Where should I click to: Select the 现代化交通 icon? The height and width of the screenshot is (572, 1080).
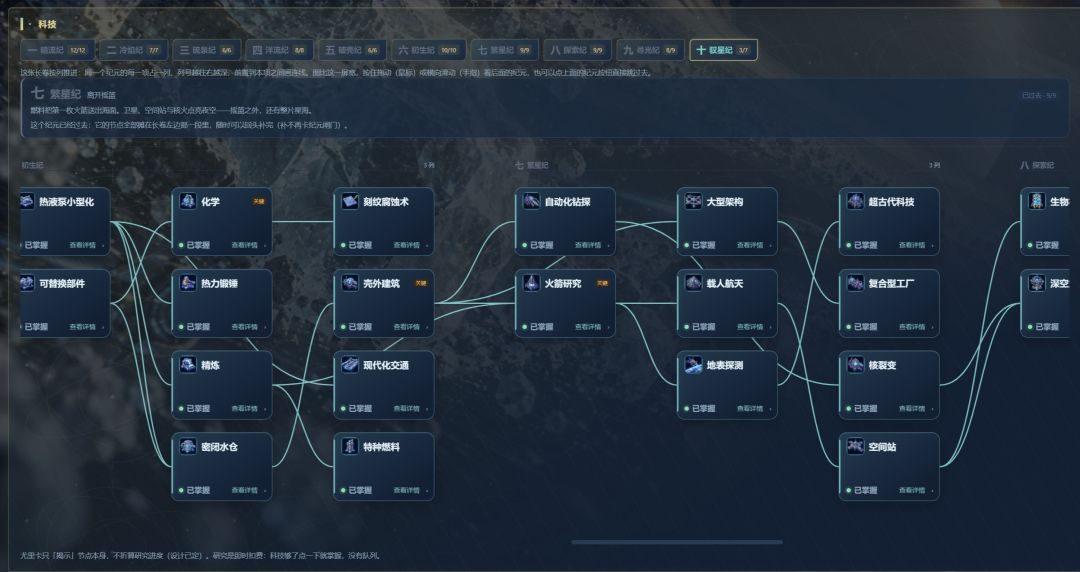[x=350, y=365]
